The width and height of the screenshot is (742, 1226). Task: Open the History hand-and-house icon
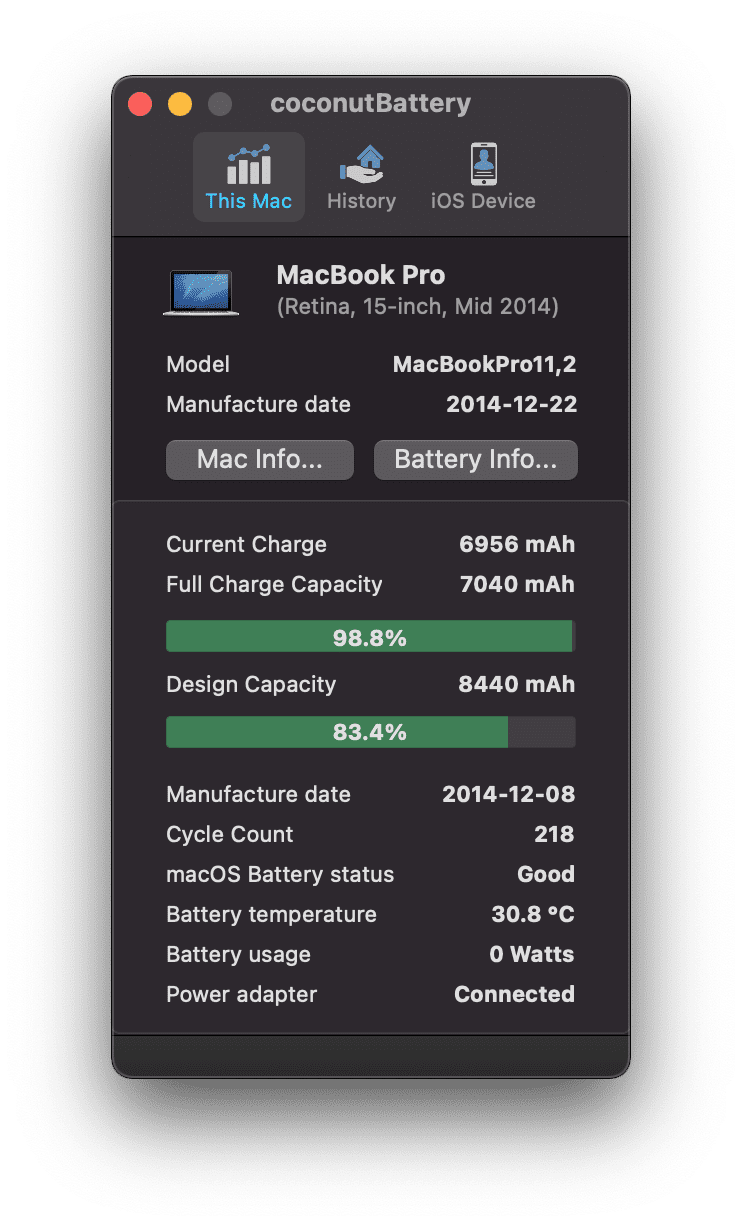click(361, 164)
